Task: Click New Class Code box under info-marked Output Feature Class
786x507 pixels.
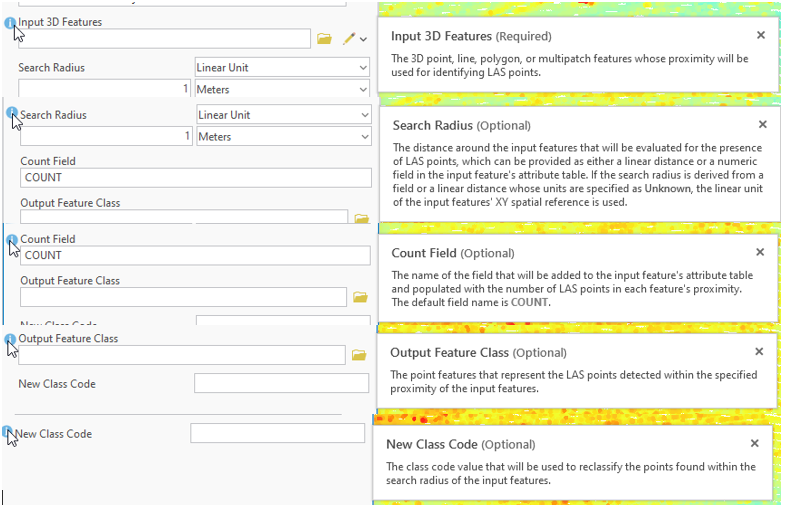Action: (282, 384)
